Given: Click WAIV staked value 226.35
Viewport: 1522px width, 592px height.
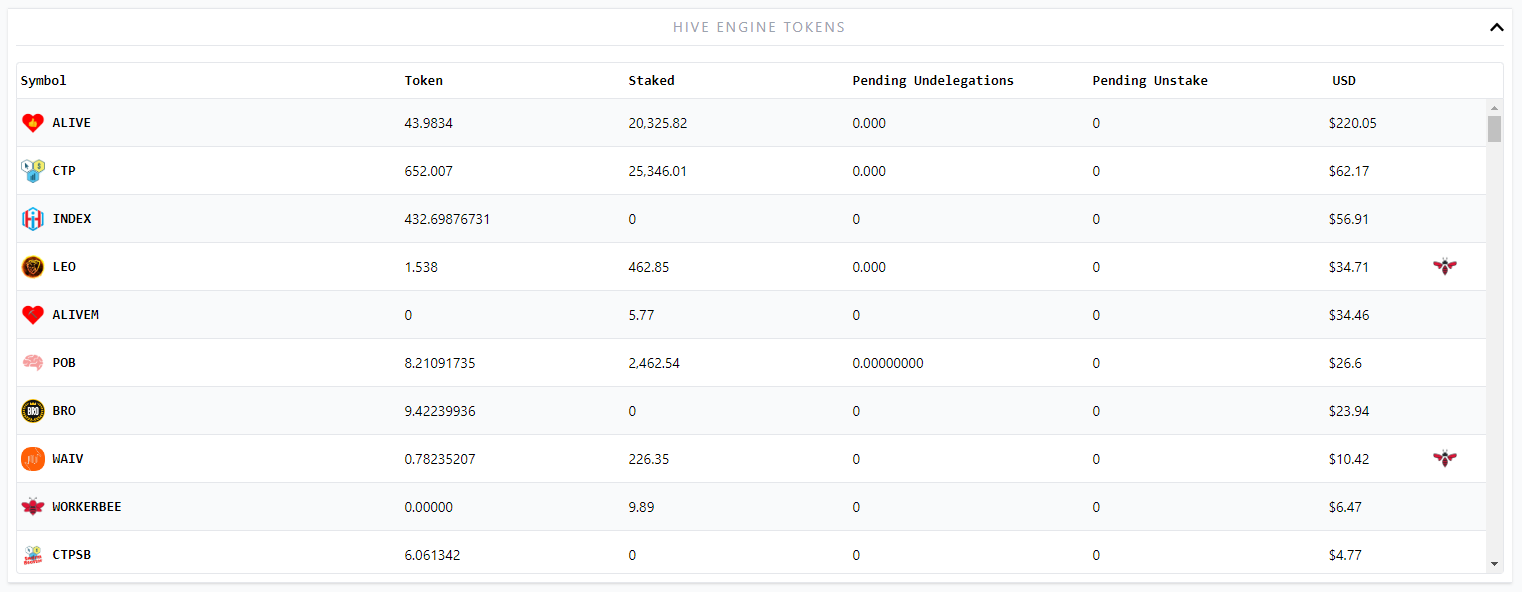Looking at the screenshot, I should coord(649,459).
